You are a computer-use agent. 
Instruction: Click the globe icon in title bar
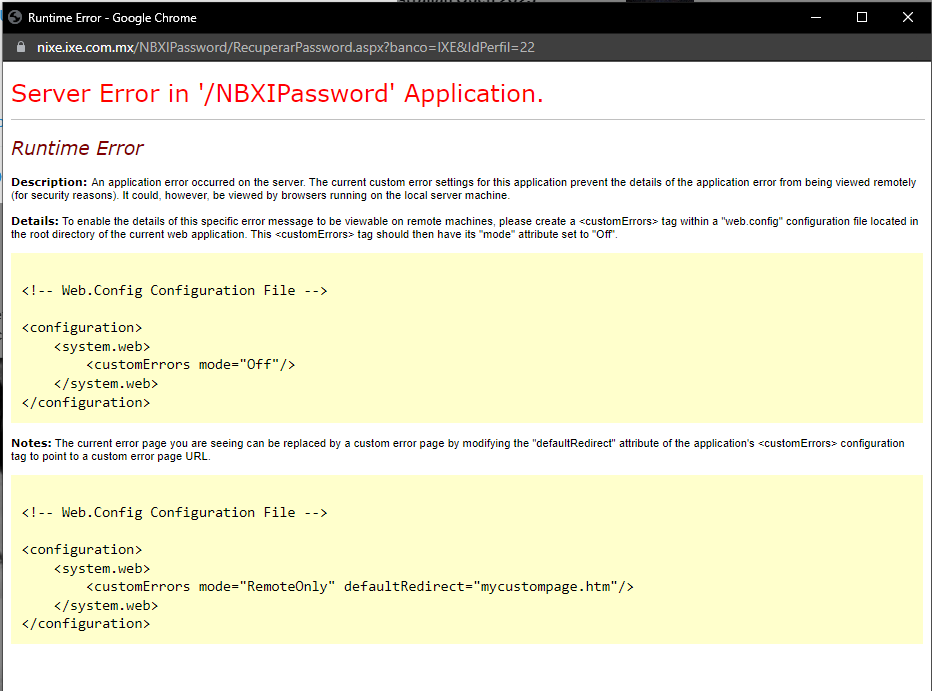click(x=15, y=17)
